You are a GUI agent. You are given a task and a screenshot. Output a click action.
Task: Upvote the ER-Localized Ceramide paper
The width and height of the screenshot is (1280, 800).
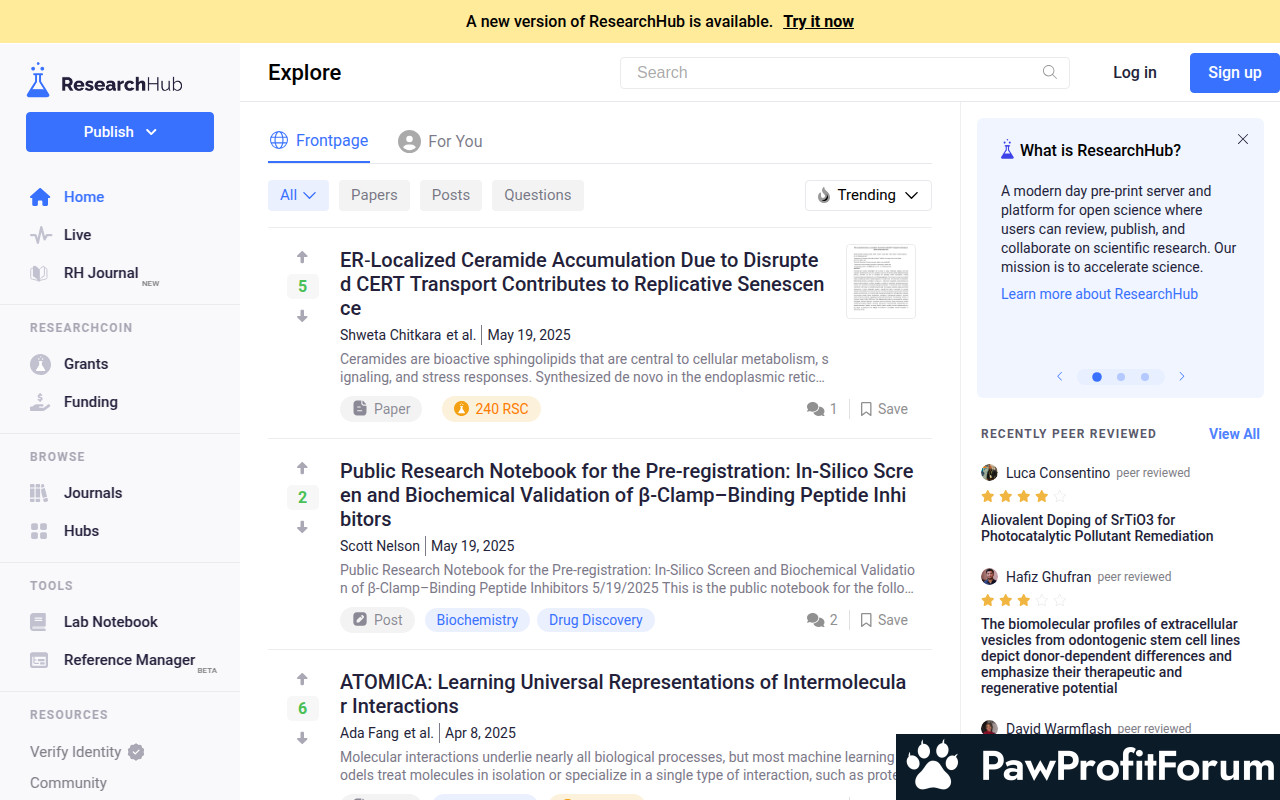(x=302, y=257)
